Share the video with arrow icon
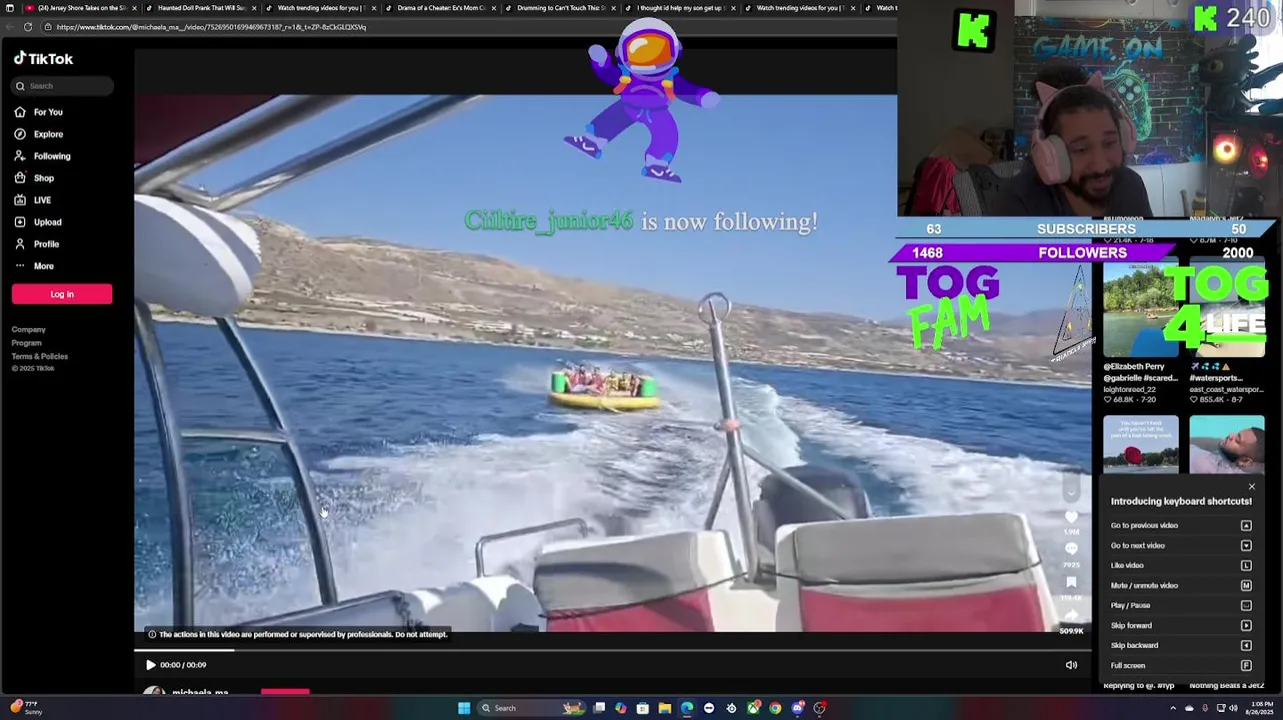The height and width of the screenshot is (720, 1283). [x=1071, y=616]
